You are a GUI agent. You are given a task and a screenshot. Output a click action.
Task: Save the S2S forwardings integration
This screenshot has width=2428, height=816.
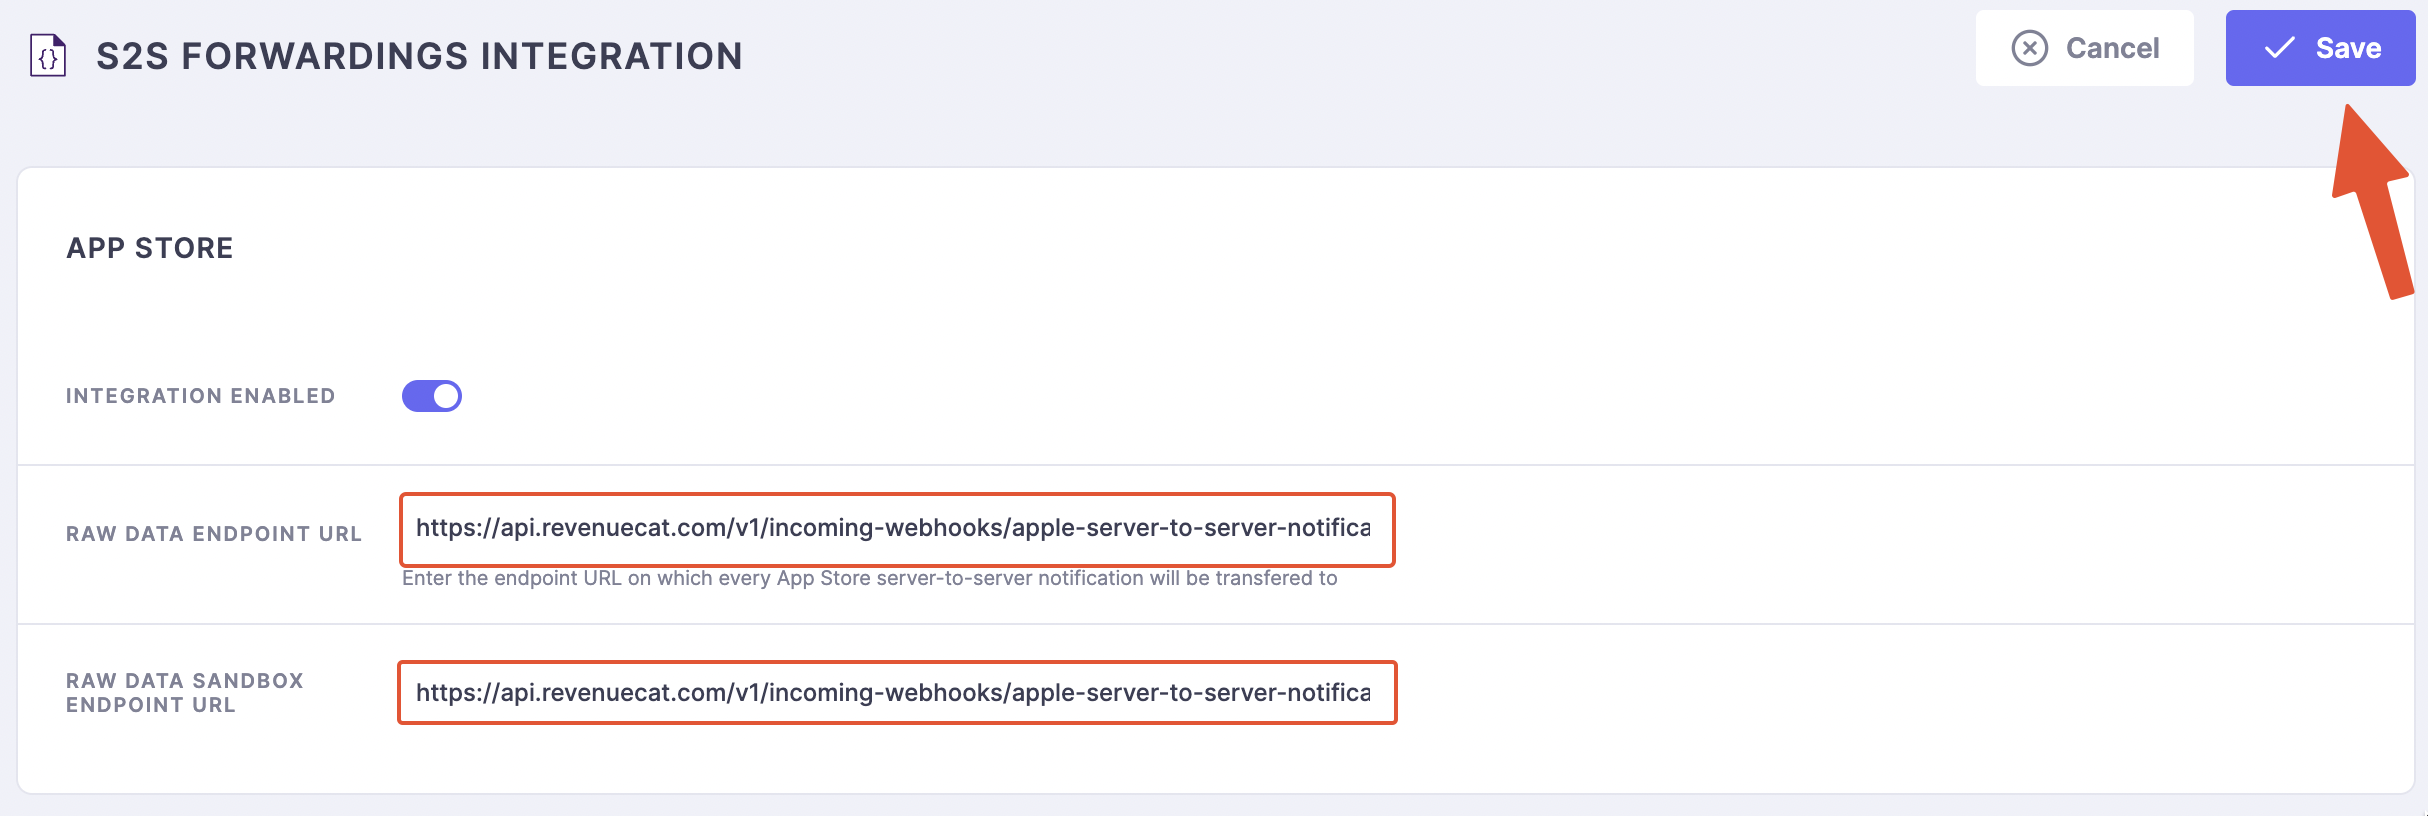click(x=2320, y=48)
